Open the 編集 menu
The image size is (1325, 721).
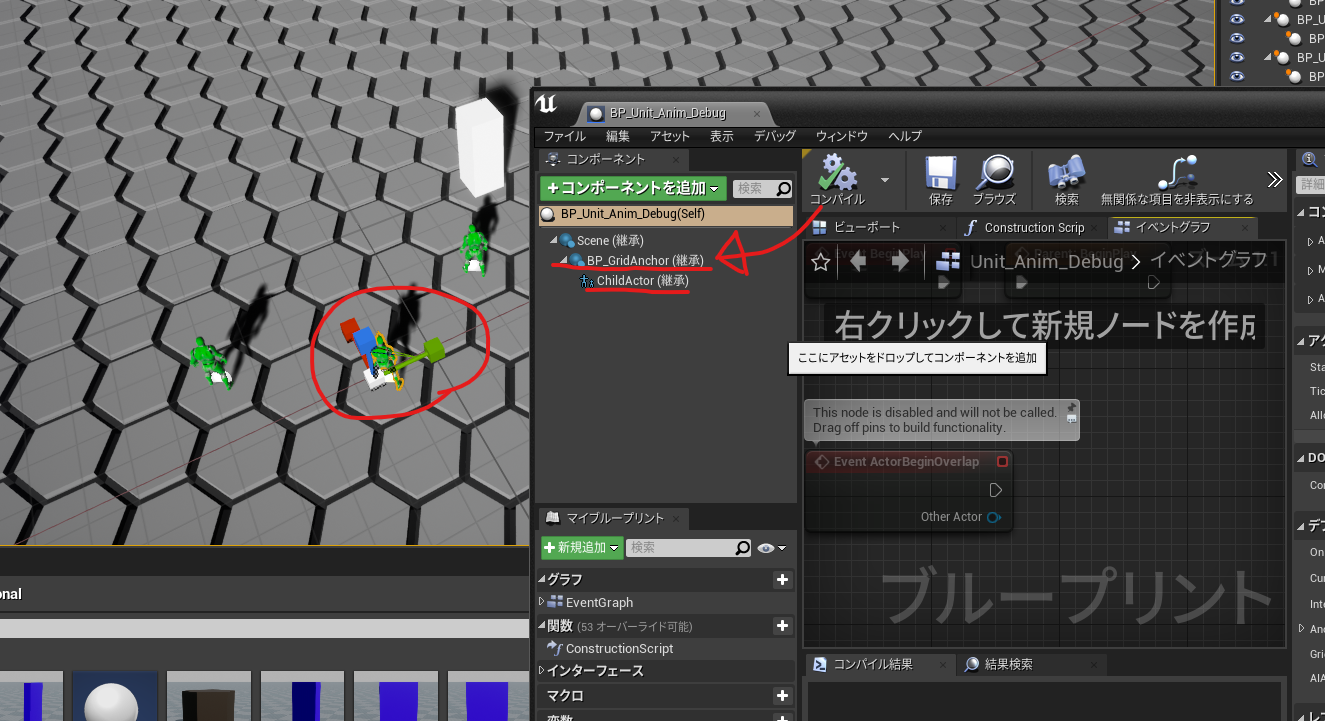(x=618, y=136)
